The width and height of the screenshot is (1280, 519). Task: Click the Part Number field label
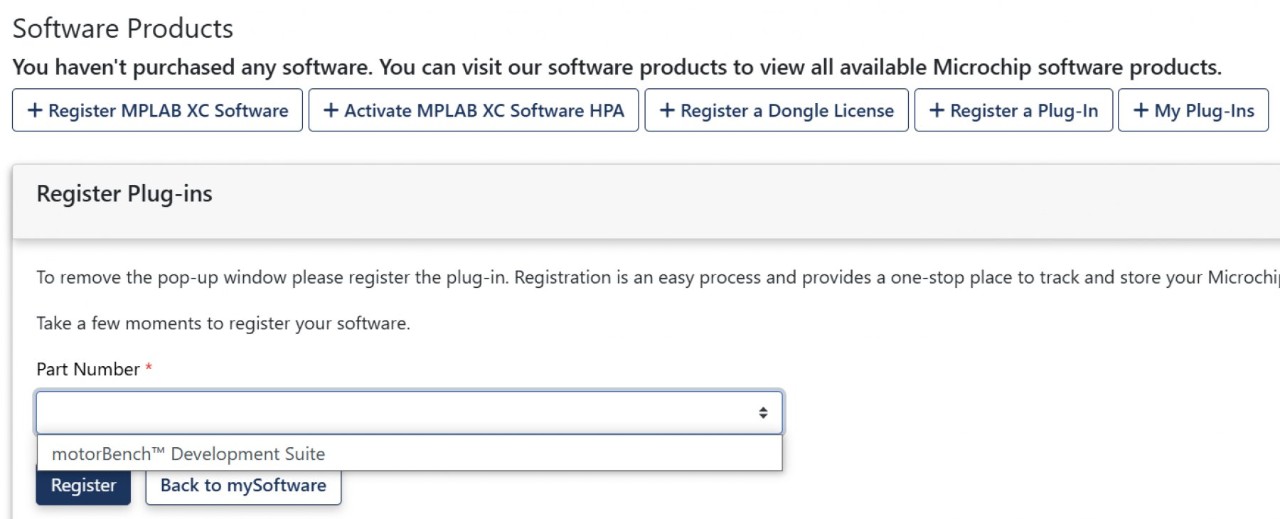[x=88, y=370]
